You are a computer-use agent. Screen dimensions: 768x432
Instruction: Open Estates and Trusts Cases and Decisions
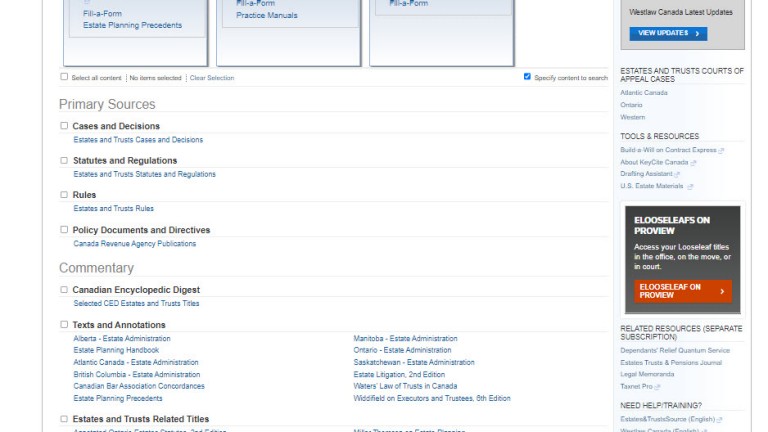coord(138,140)
